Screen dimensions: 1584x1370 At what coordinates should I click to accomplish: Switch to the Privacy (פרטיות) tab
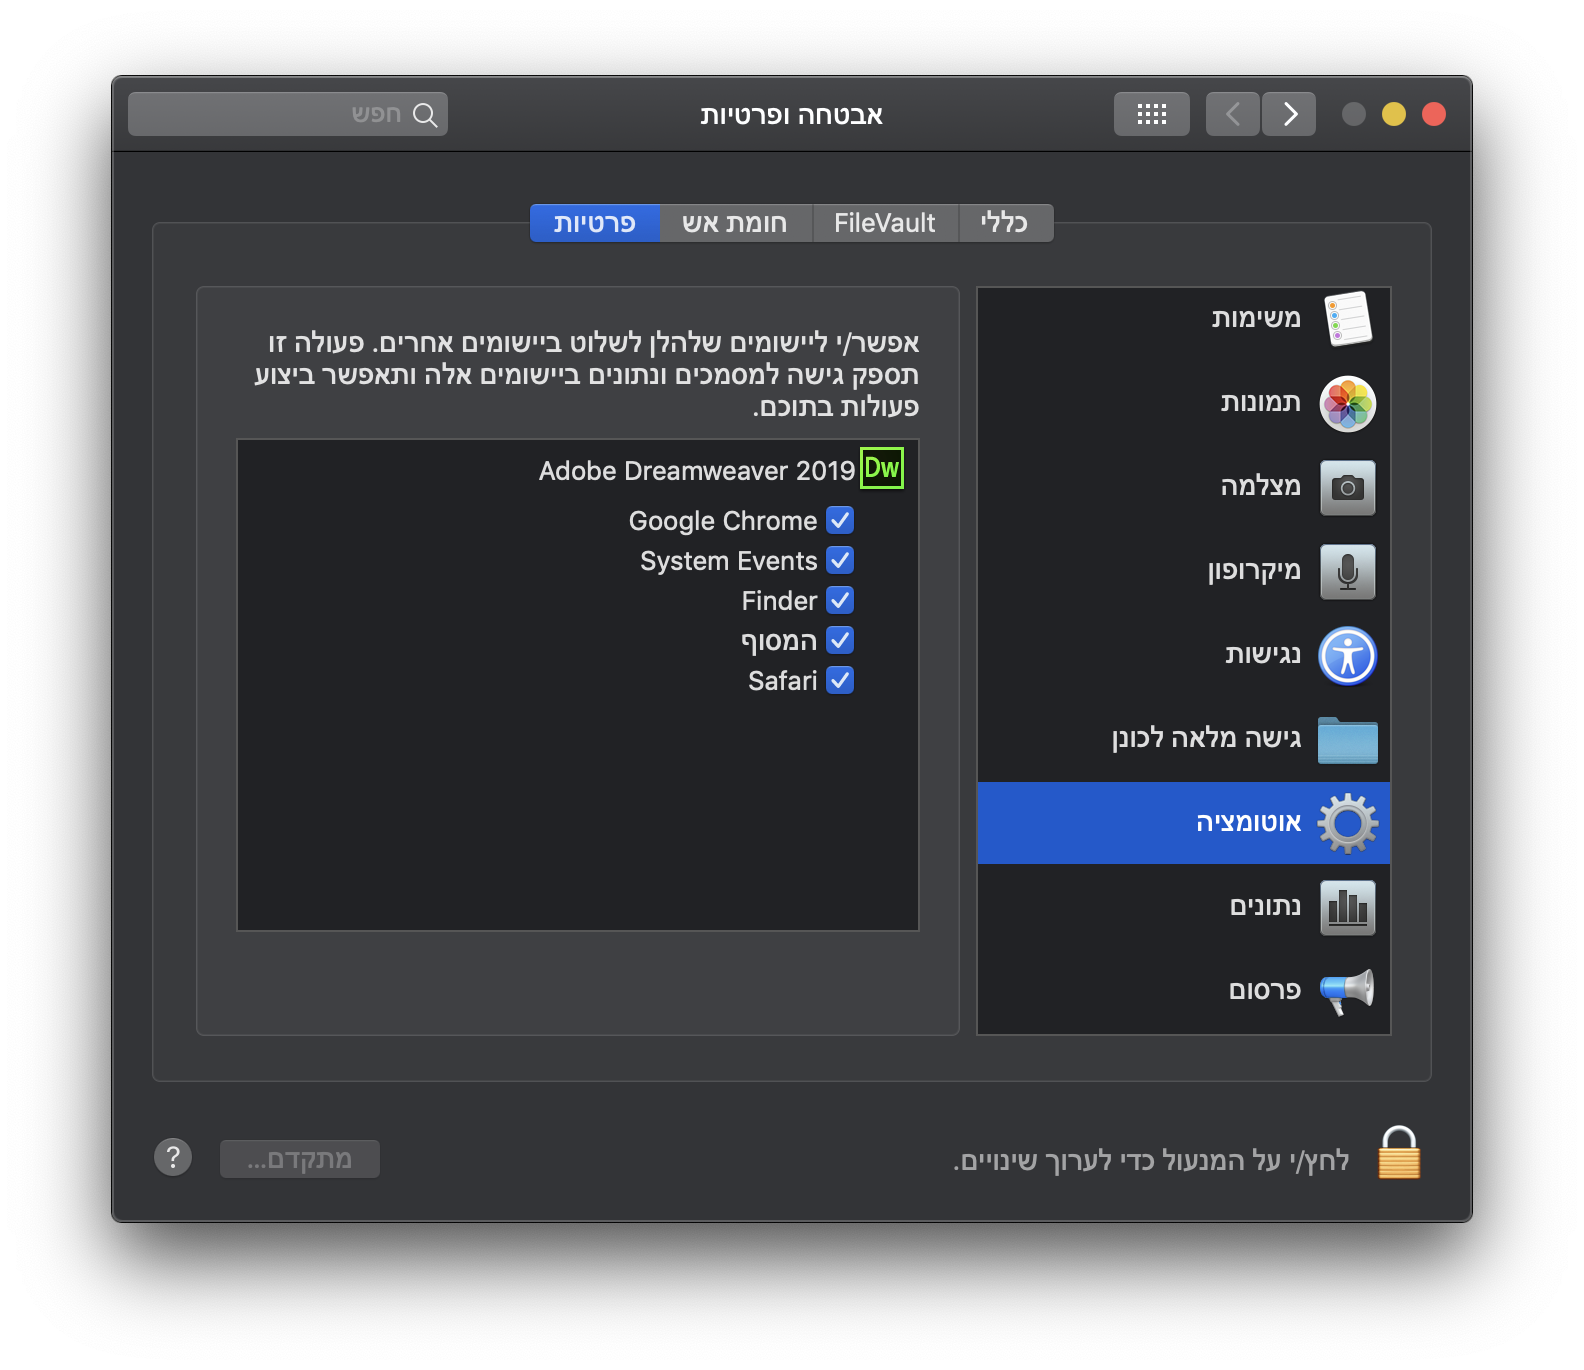595,223
